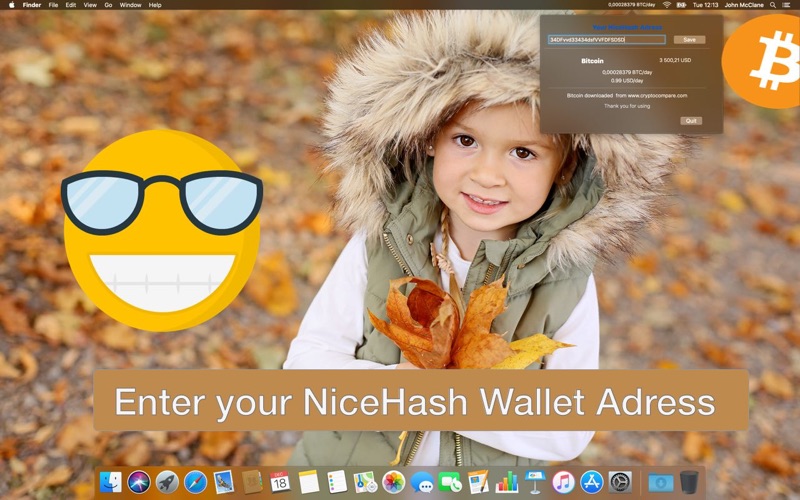
Task: Click the NiceHash address input field
Action: click(607, 40)
